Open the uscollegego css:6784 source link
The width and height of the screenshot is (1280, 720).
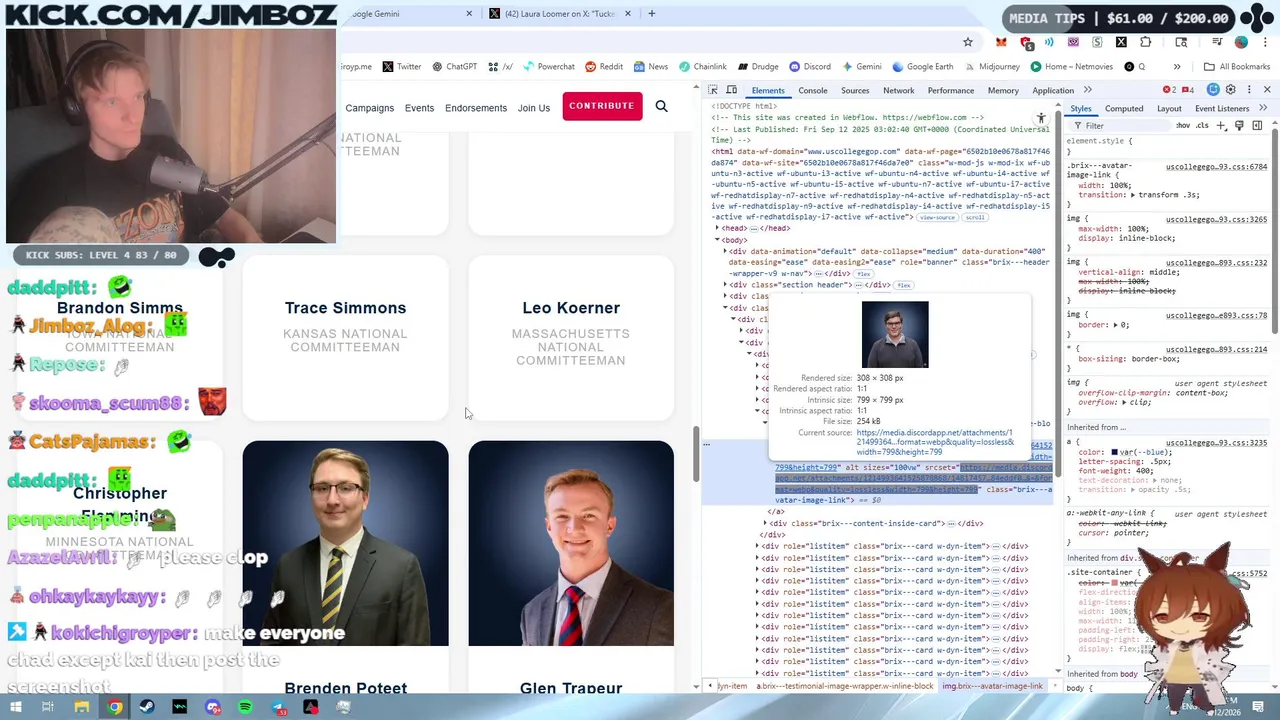(1216, 167)
